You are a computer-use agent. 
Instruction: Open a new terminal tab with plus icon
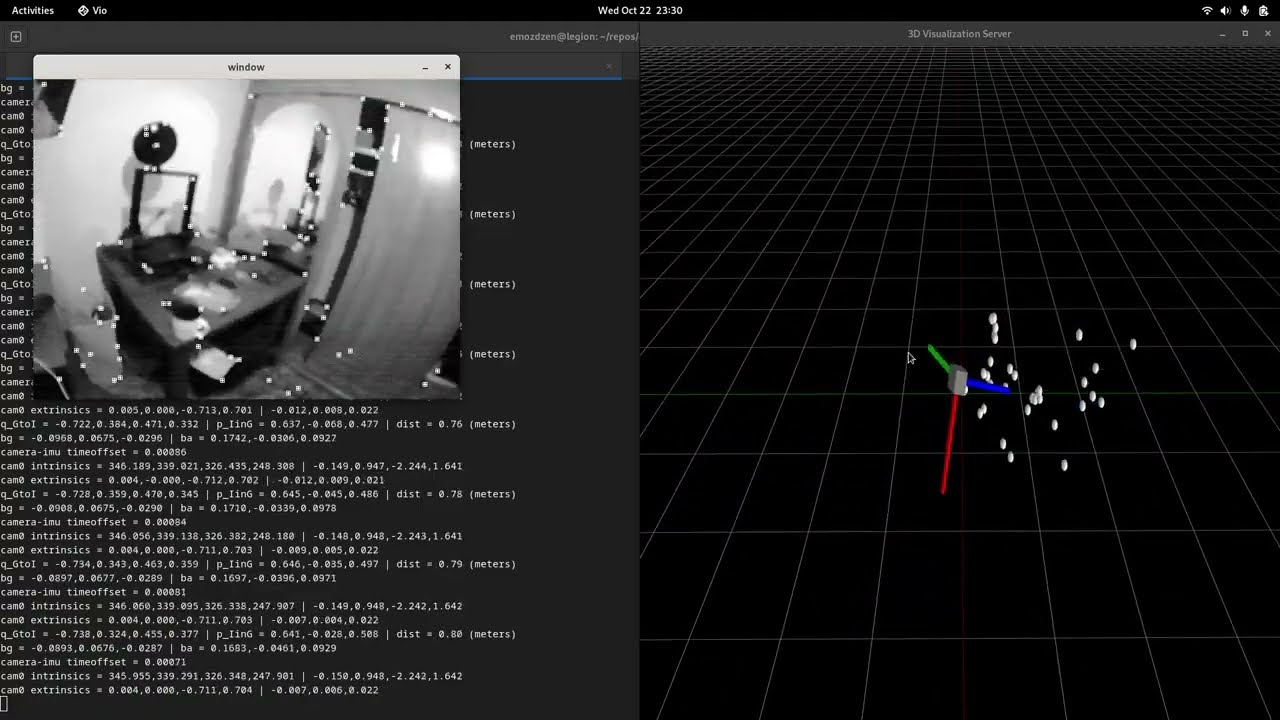coord(16,36)
